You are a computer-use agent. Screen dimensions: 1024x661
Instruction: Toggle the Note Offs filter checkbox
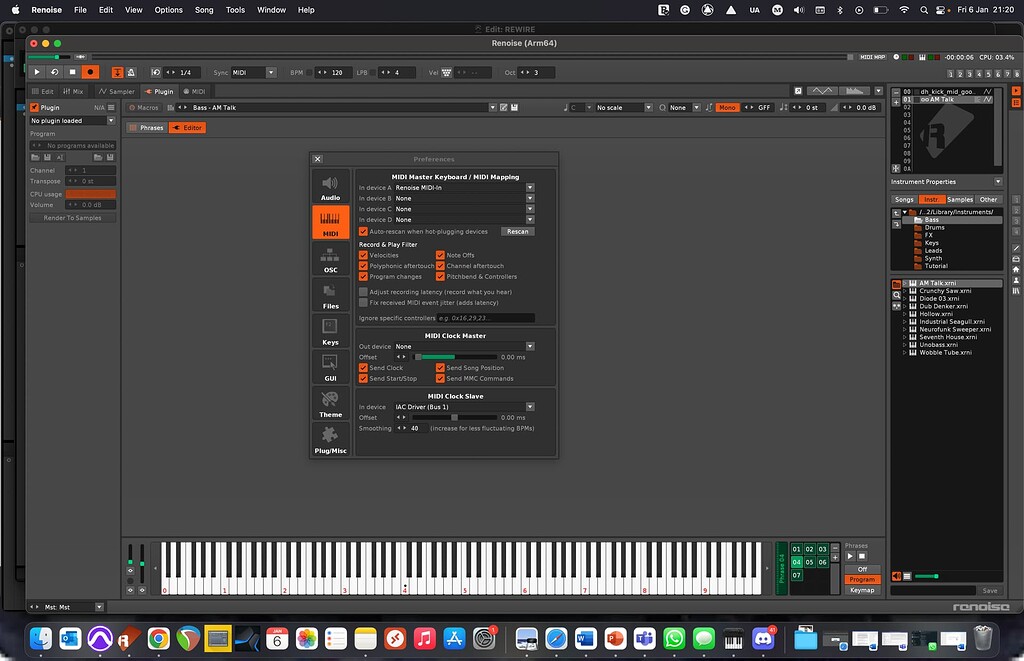pos(440,255)
